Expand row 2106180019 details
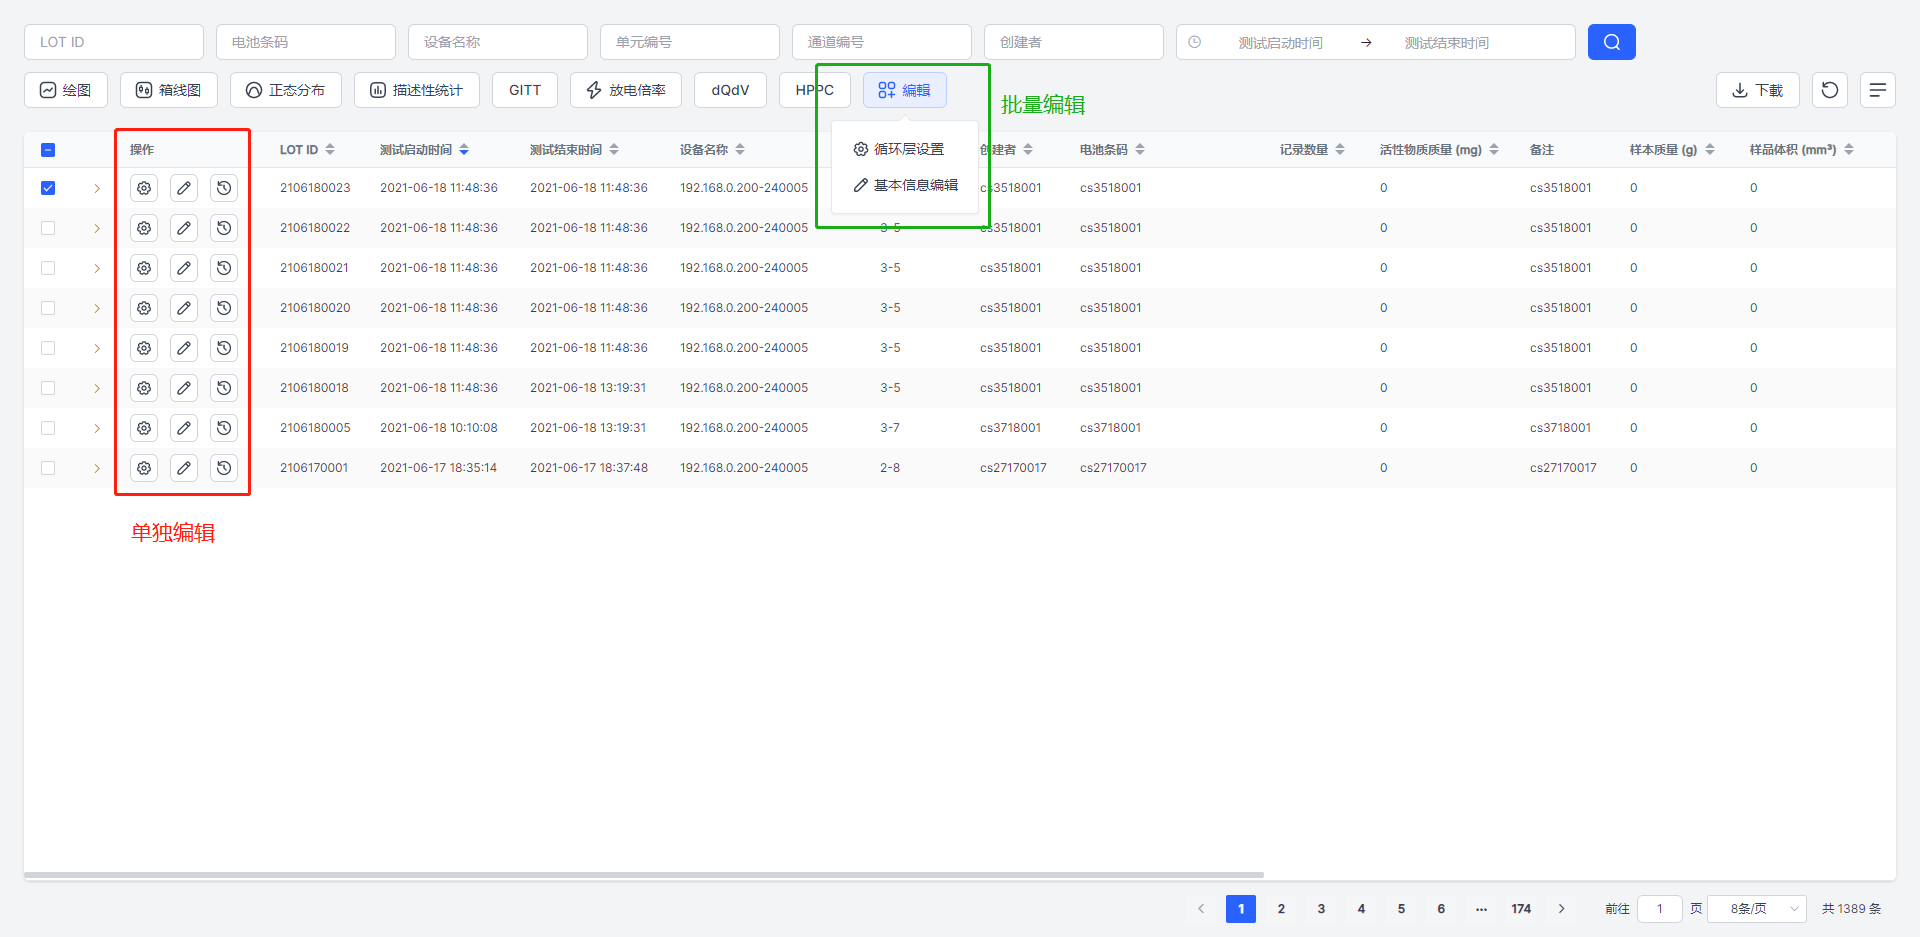The image size is (1920, 937). pyautogui.click(x=97, y=348)
